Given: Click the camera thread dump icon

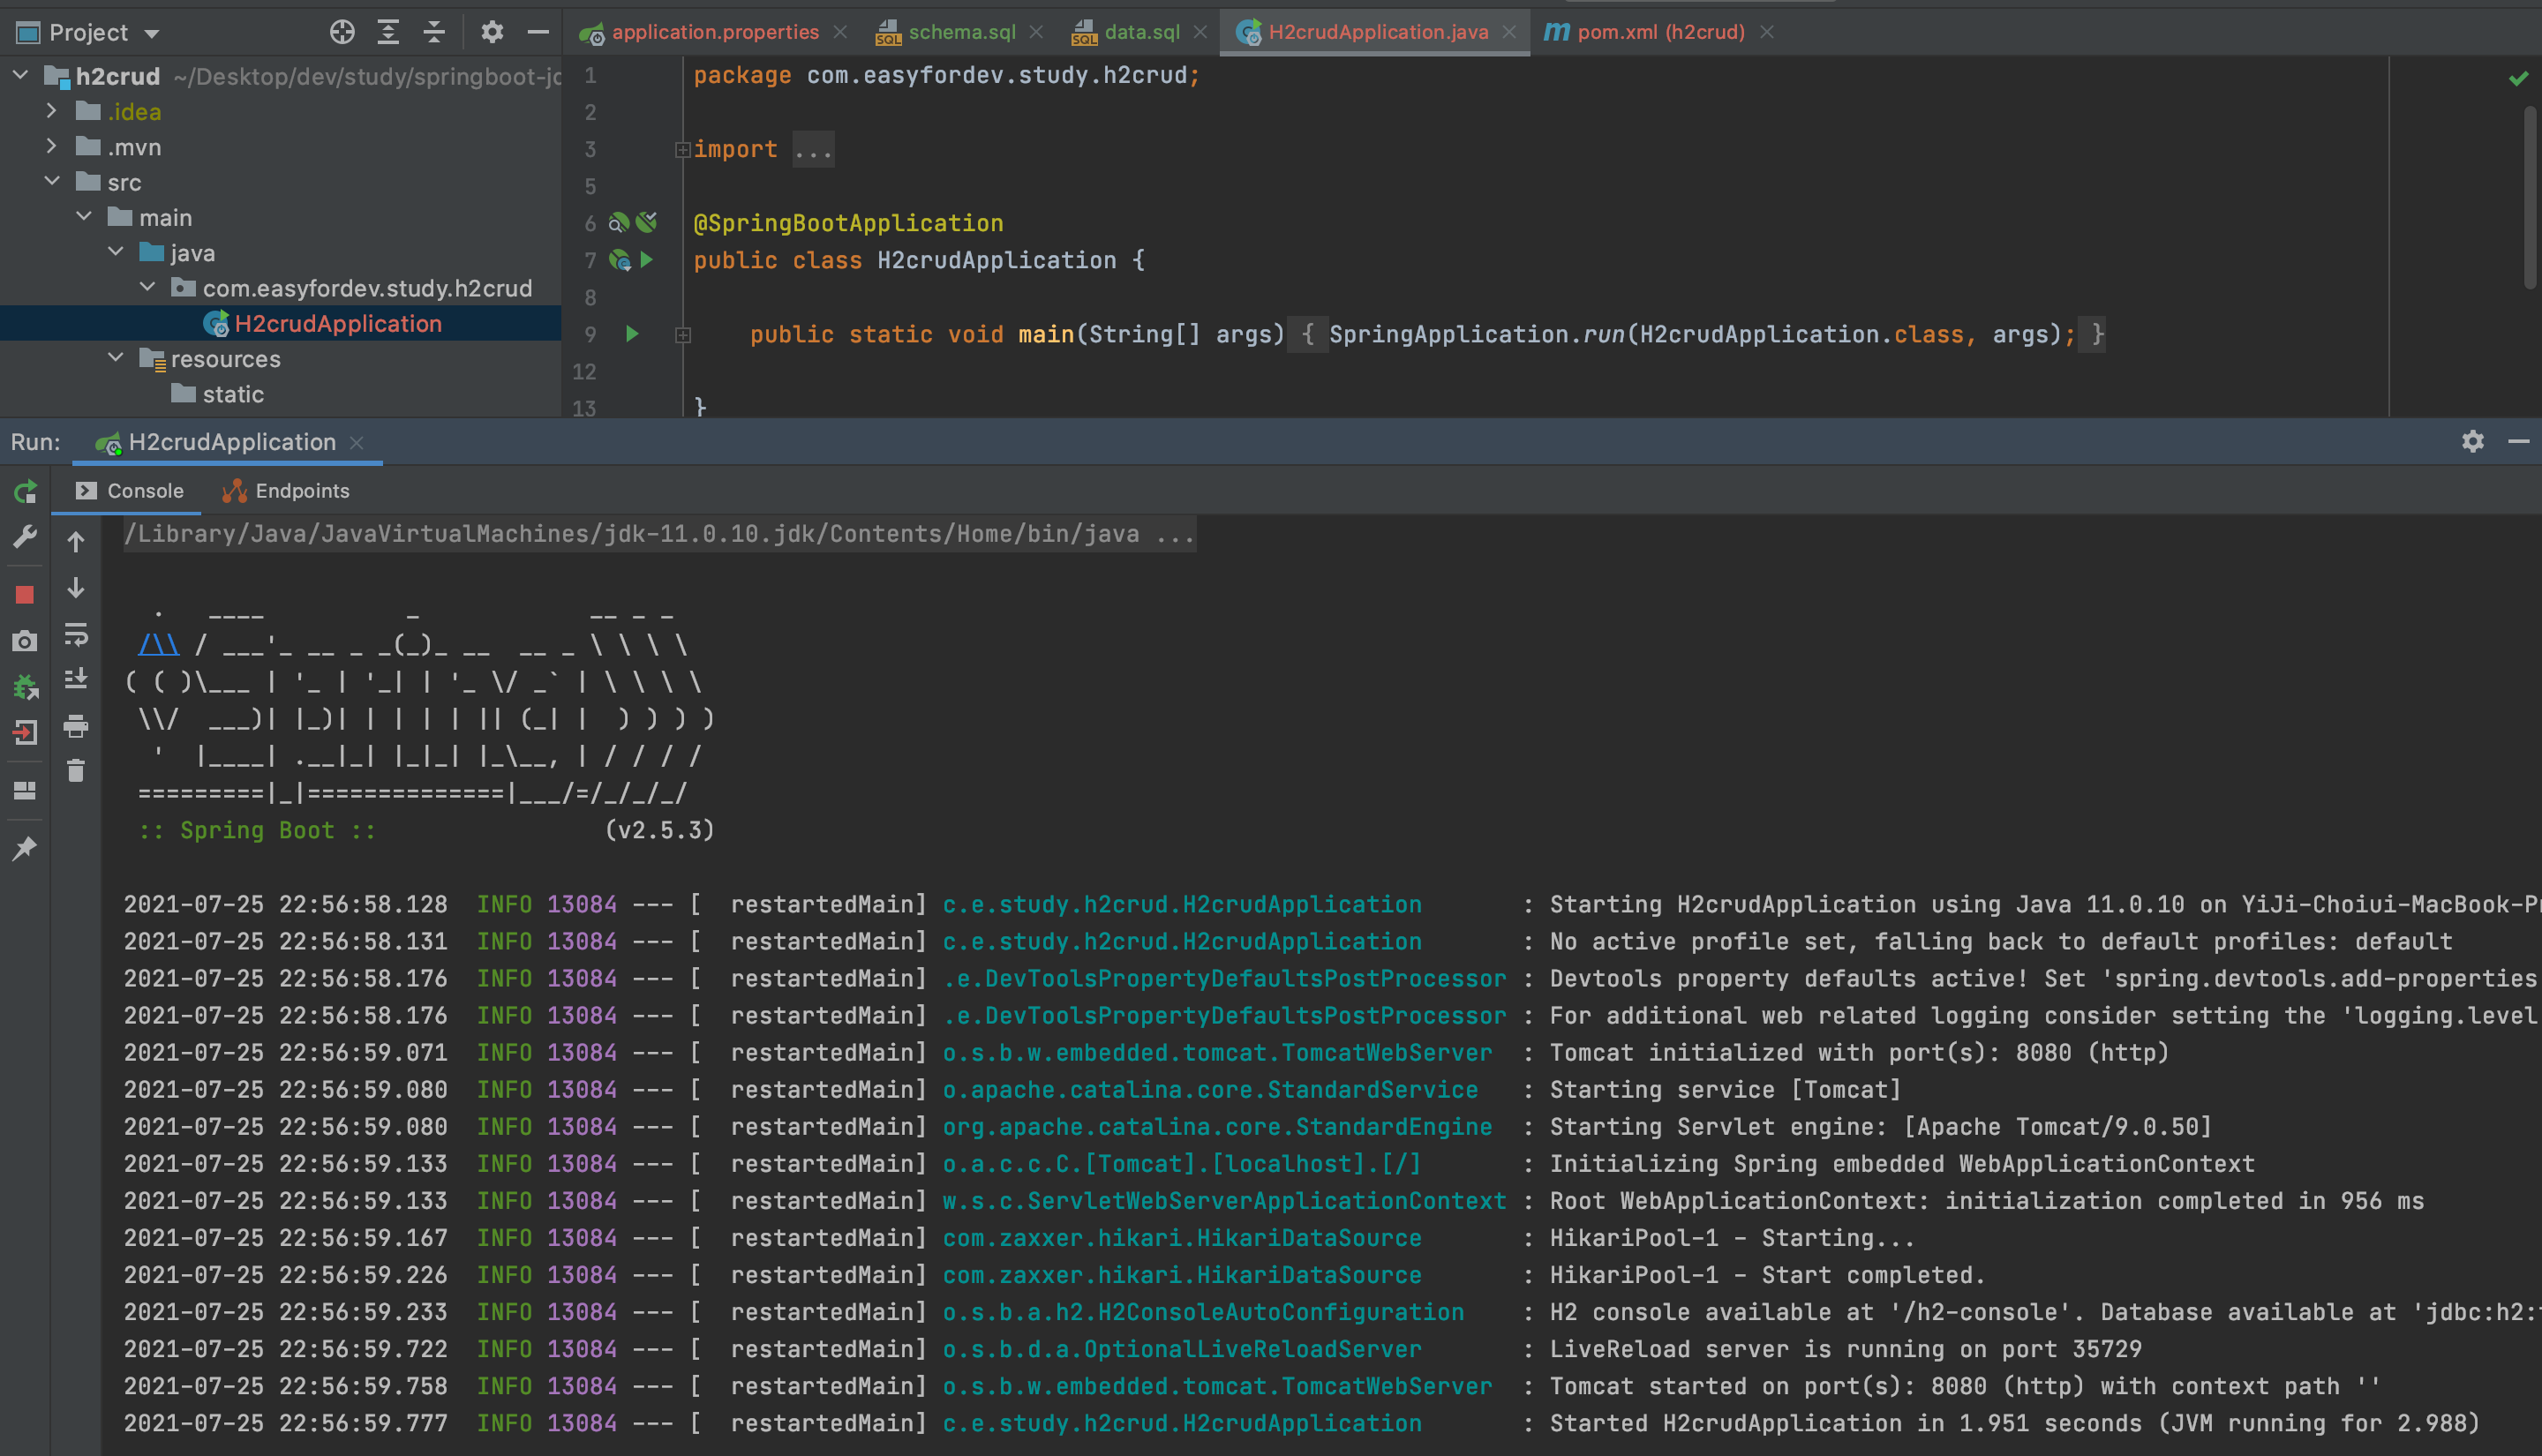Looking at the screenshot, I should (x=25, y=641).
